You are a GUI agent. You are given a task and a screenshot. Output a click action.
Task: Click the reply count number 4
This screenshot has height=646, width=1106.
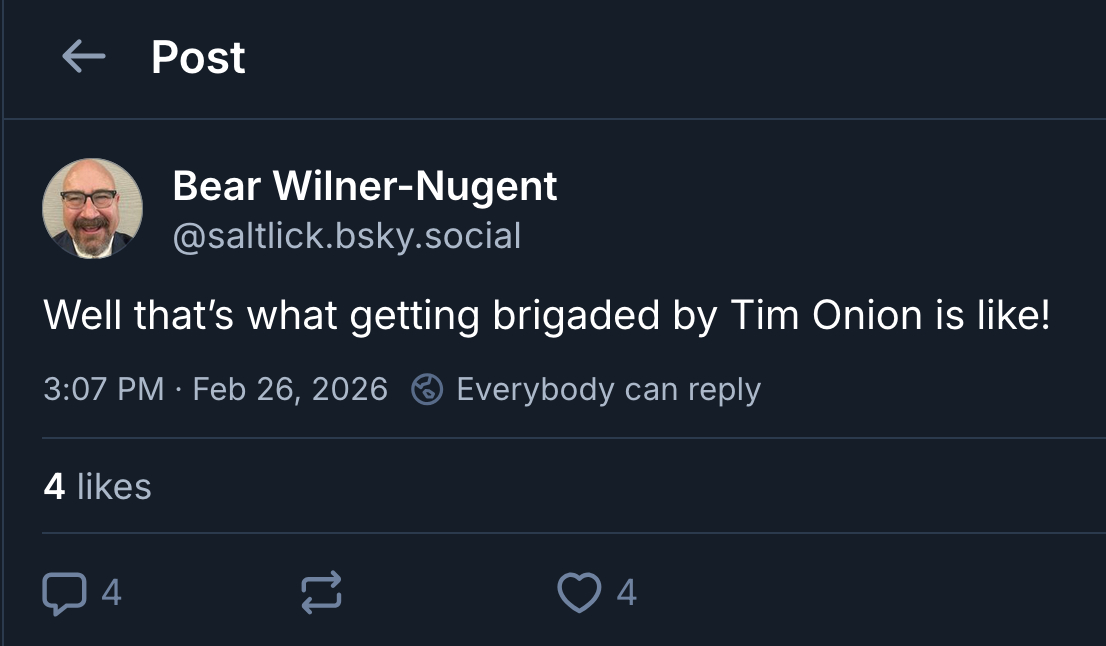coord(112,592)
